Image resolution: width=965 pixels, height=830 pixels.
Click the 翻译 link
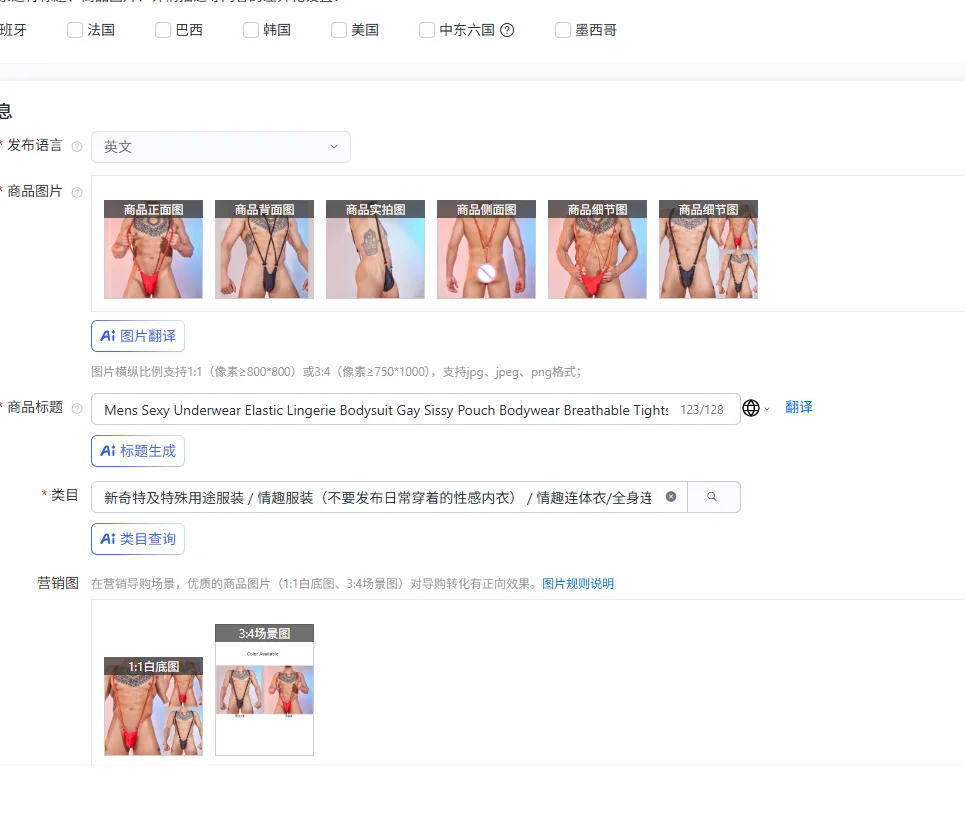(799, 407)
